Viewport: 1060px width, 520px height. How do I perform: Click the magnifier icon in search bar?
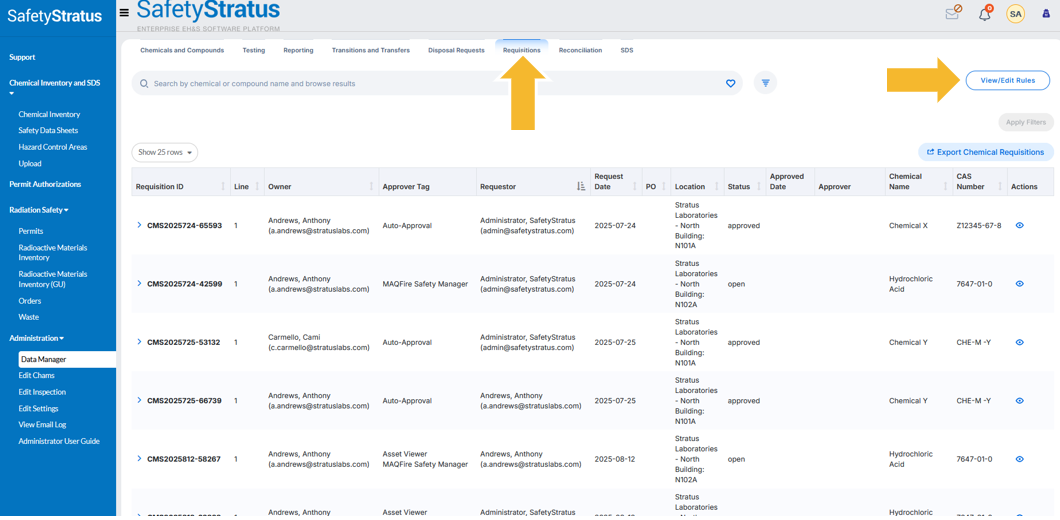pos(144,84)
